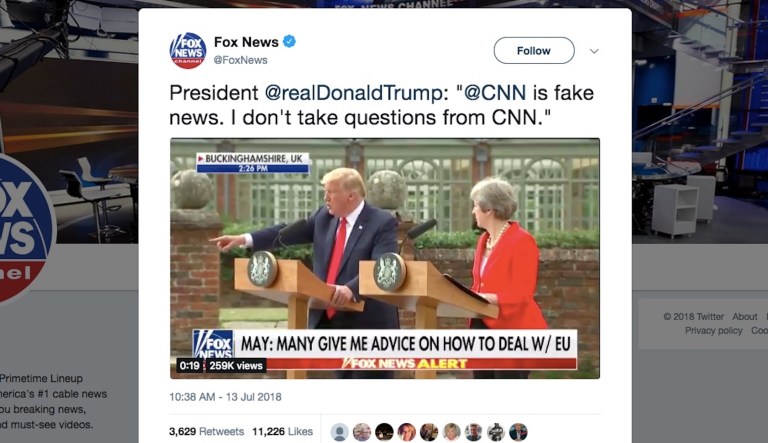Image resolution: width=768 pixels, height=443 pixels.
Task: Open the About footer link
Action: (744, 317)
